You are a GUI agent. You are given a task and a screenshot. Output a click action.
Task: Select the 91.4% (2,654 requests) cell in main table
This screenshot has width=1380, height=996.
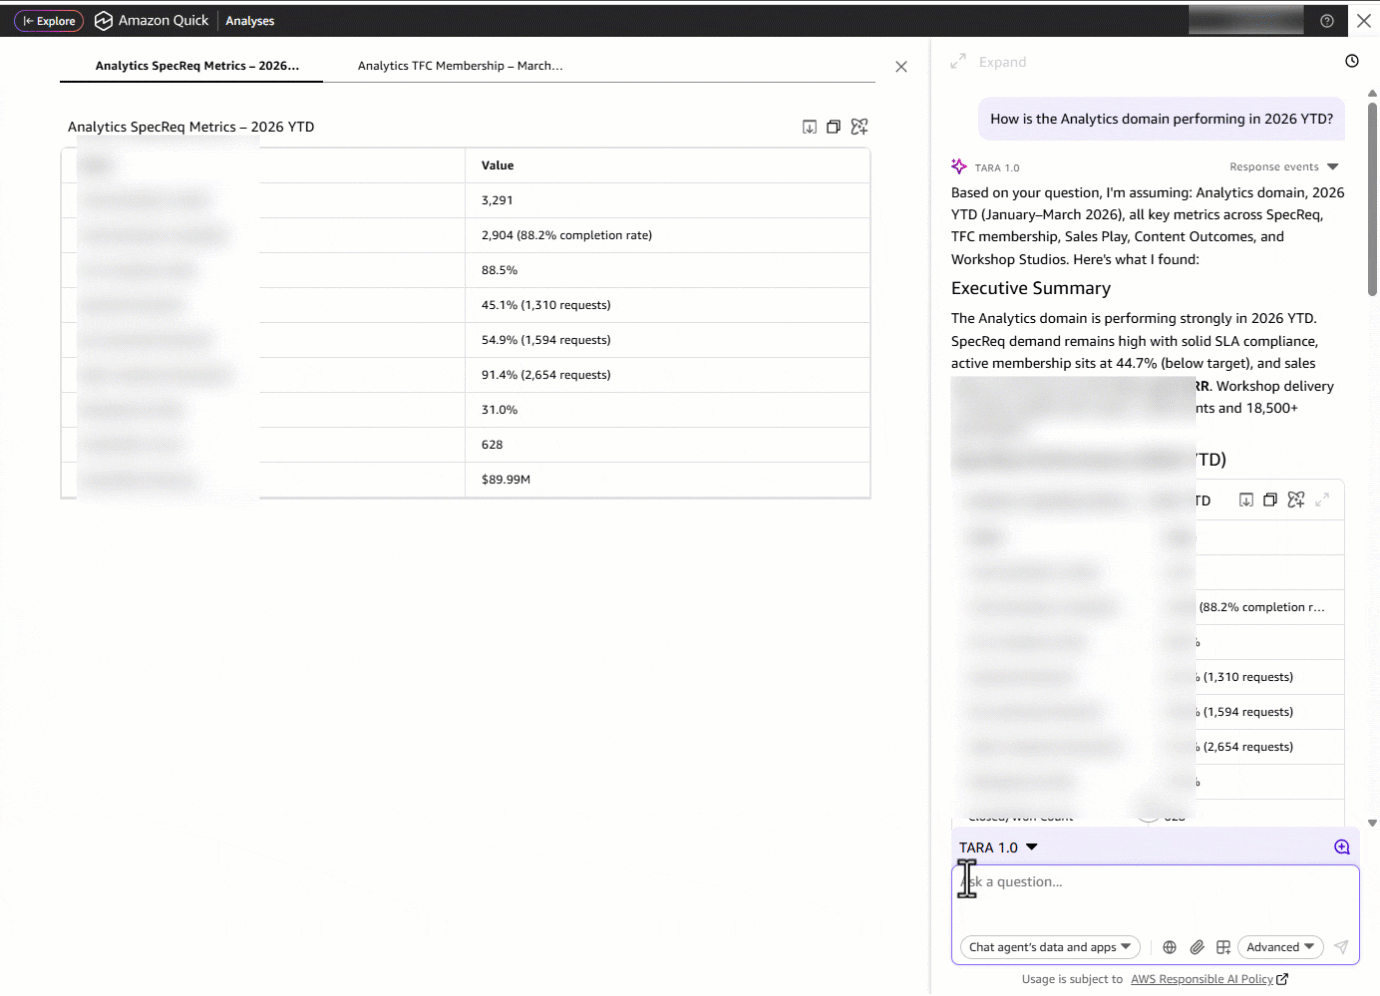click(x=667, y=376)
